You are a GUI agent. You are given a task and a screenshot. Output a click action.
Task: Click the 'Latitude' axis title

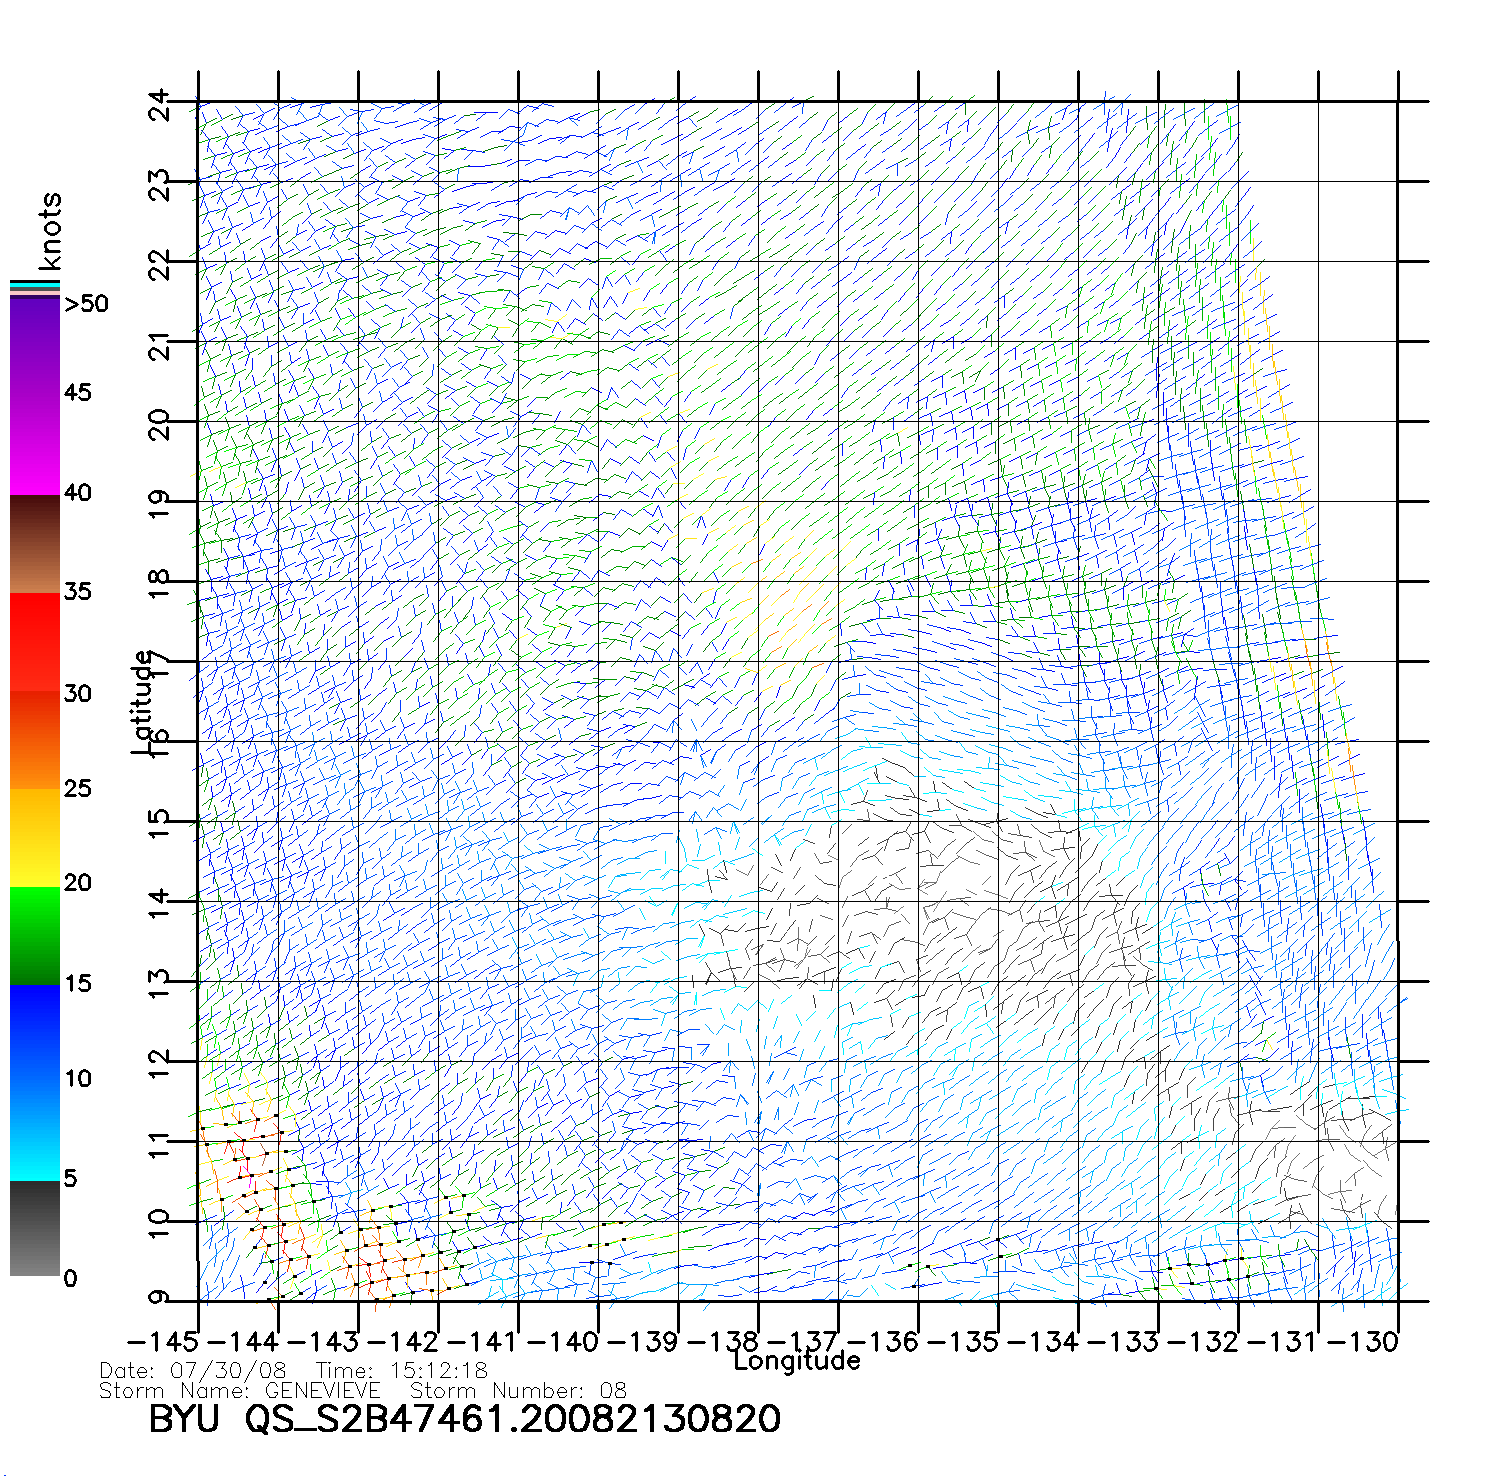pyautogui.click(x=143, y=701)
